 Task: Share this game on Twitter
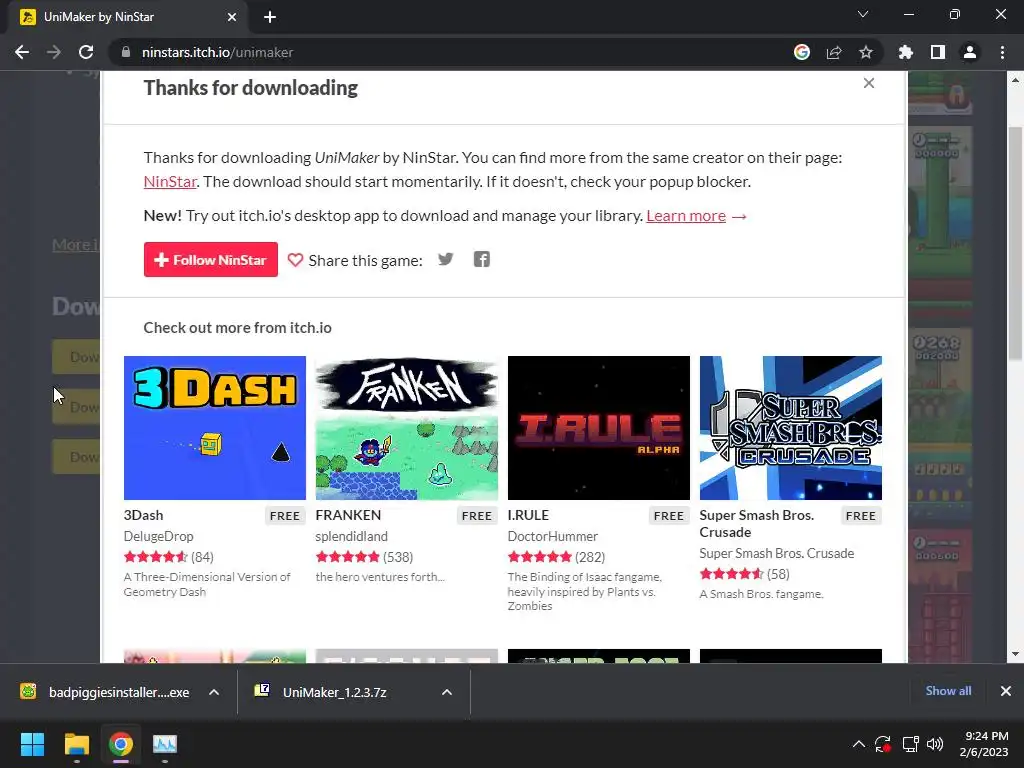[x=445, y=259]
